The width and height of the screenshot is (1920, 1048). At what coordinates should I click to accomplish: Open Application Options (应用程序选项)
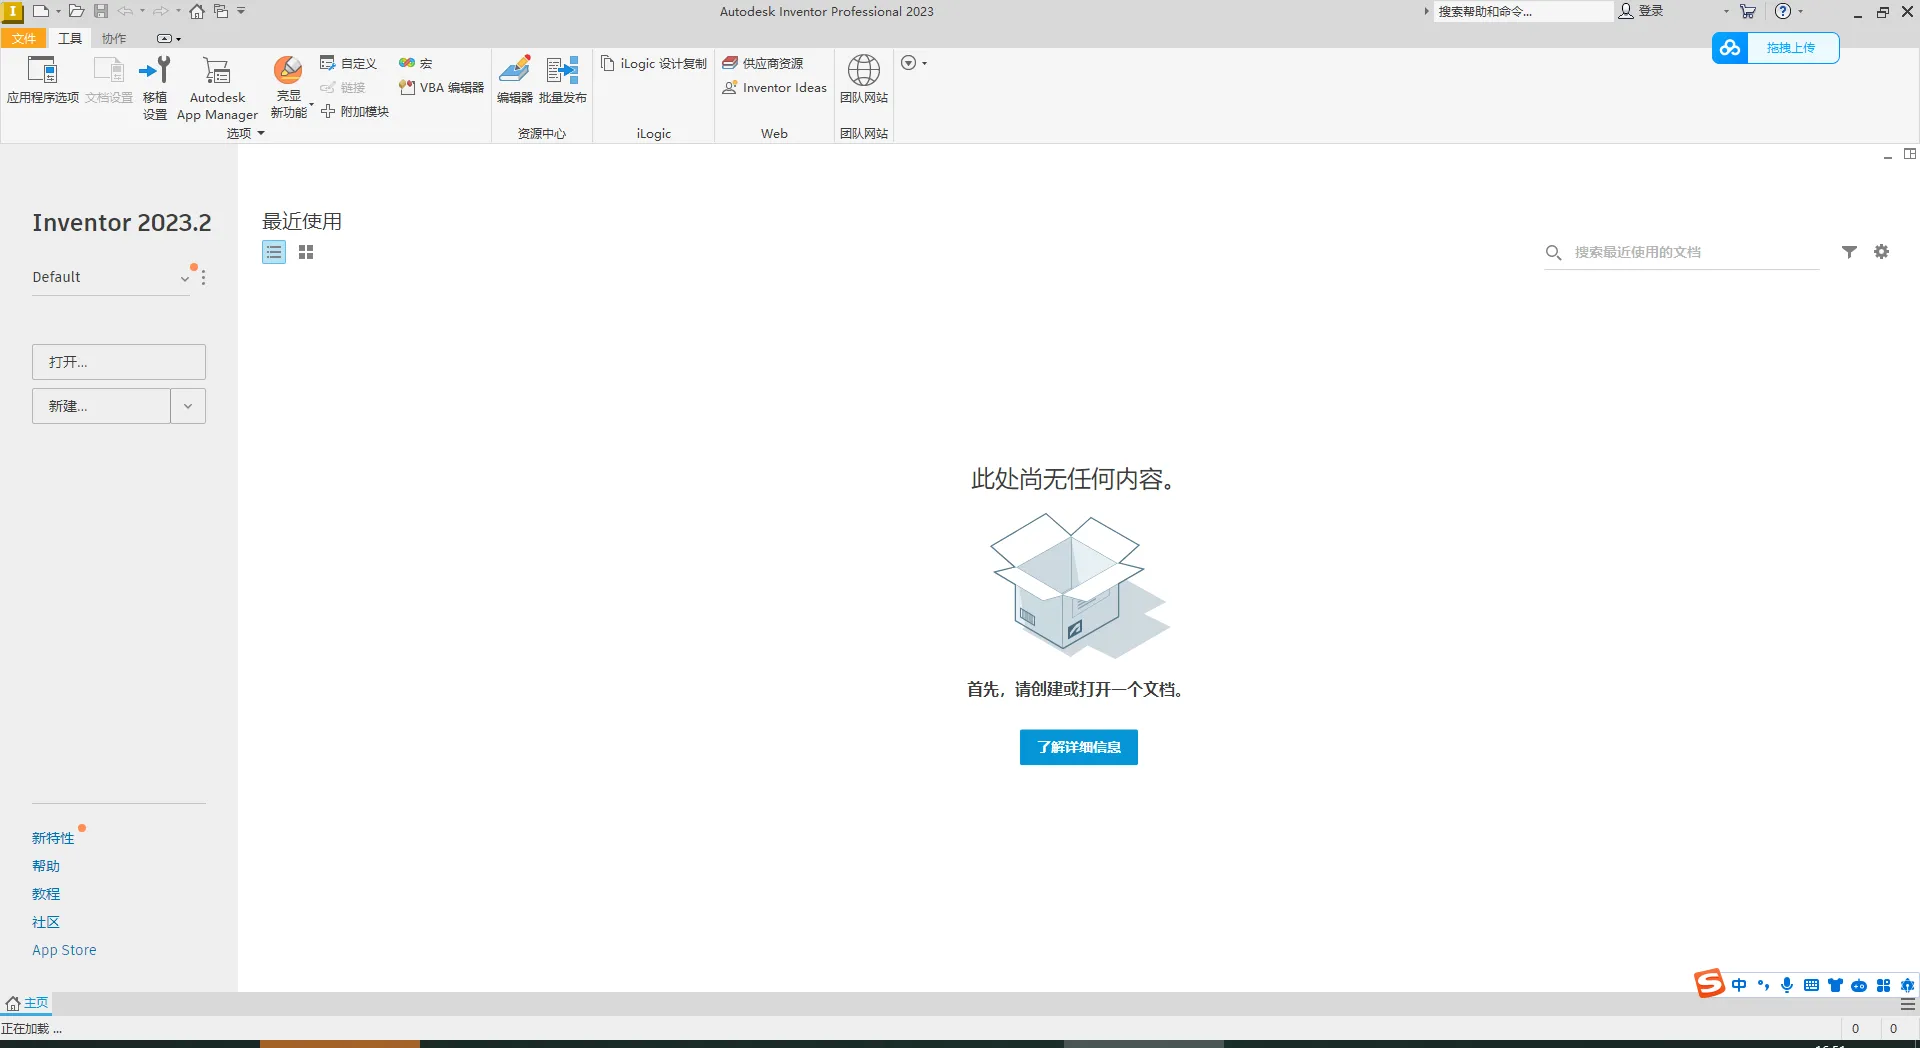click(x=42, y=80)
